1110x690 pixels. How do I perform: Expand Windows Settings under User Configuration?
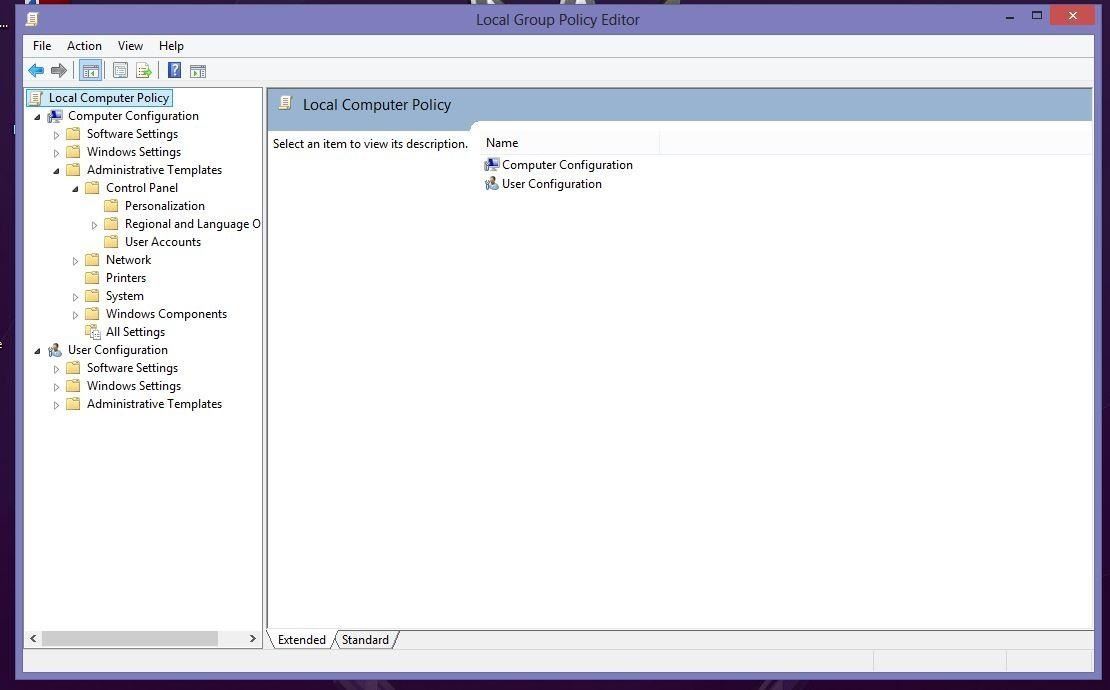(x=57, y=387)
